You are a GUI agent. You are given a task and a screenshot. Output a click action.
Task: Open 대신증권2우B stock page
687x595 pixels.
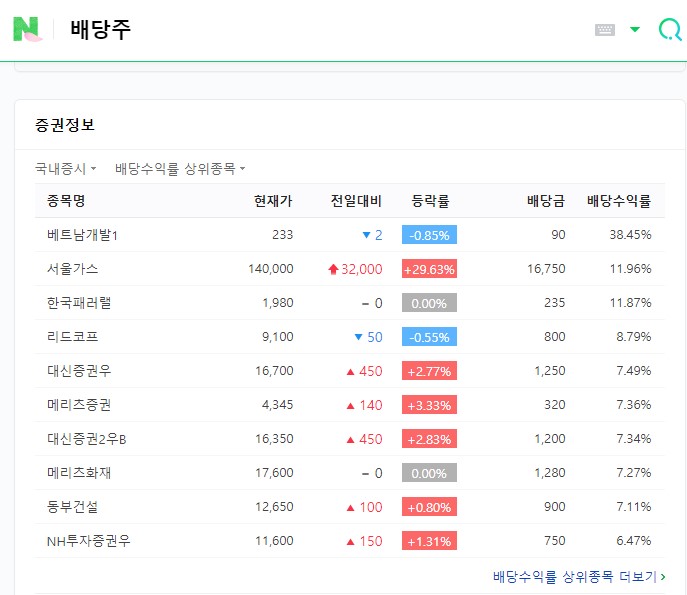point(86,439)
